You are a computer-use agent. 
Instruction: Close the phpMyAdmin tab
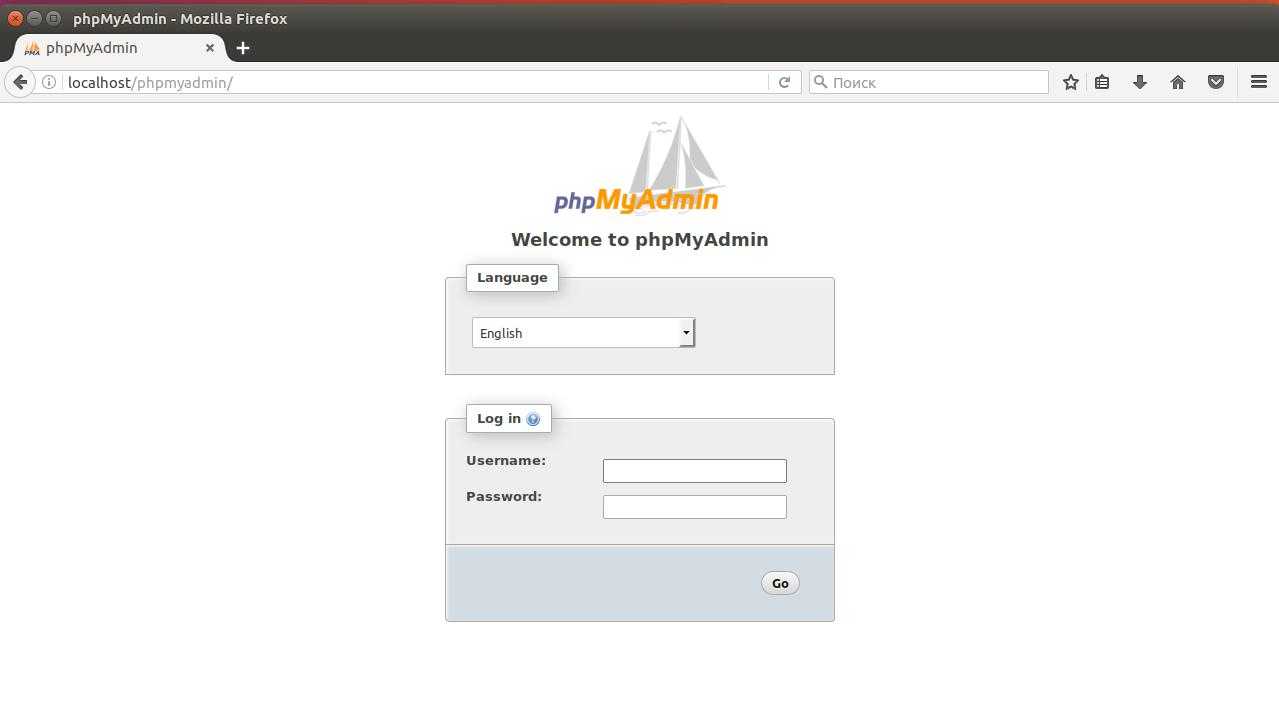click(x=210, y=48)
